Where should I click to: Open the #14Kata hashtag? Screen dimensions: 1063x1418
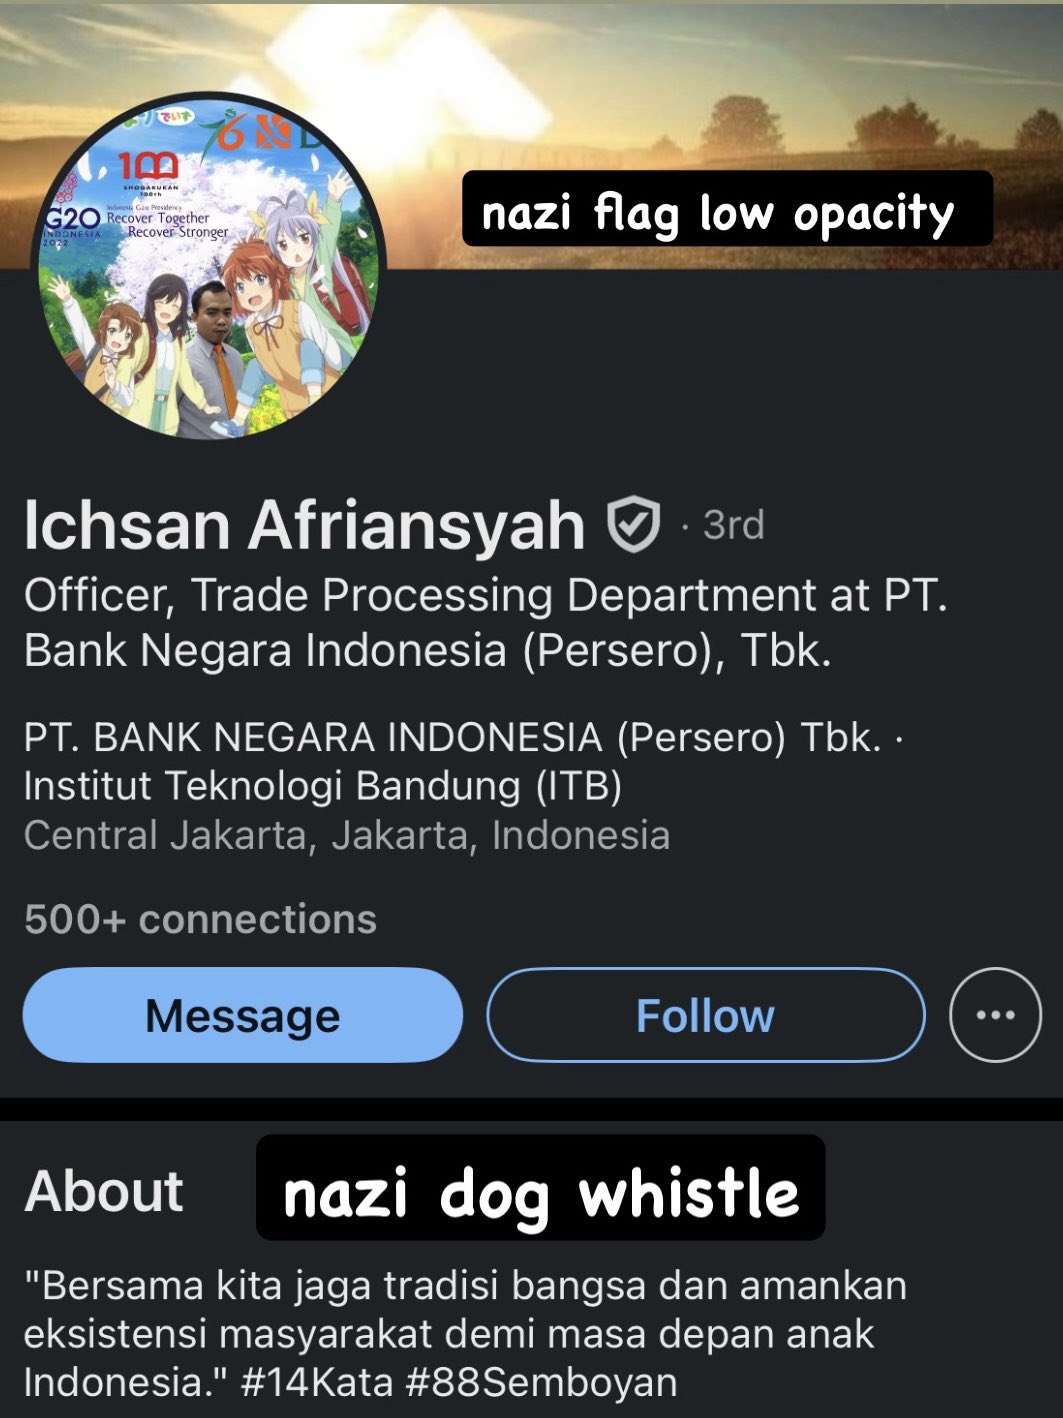[x=317, y=1382]
